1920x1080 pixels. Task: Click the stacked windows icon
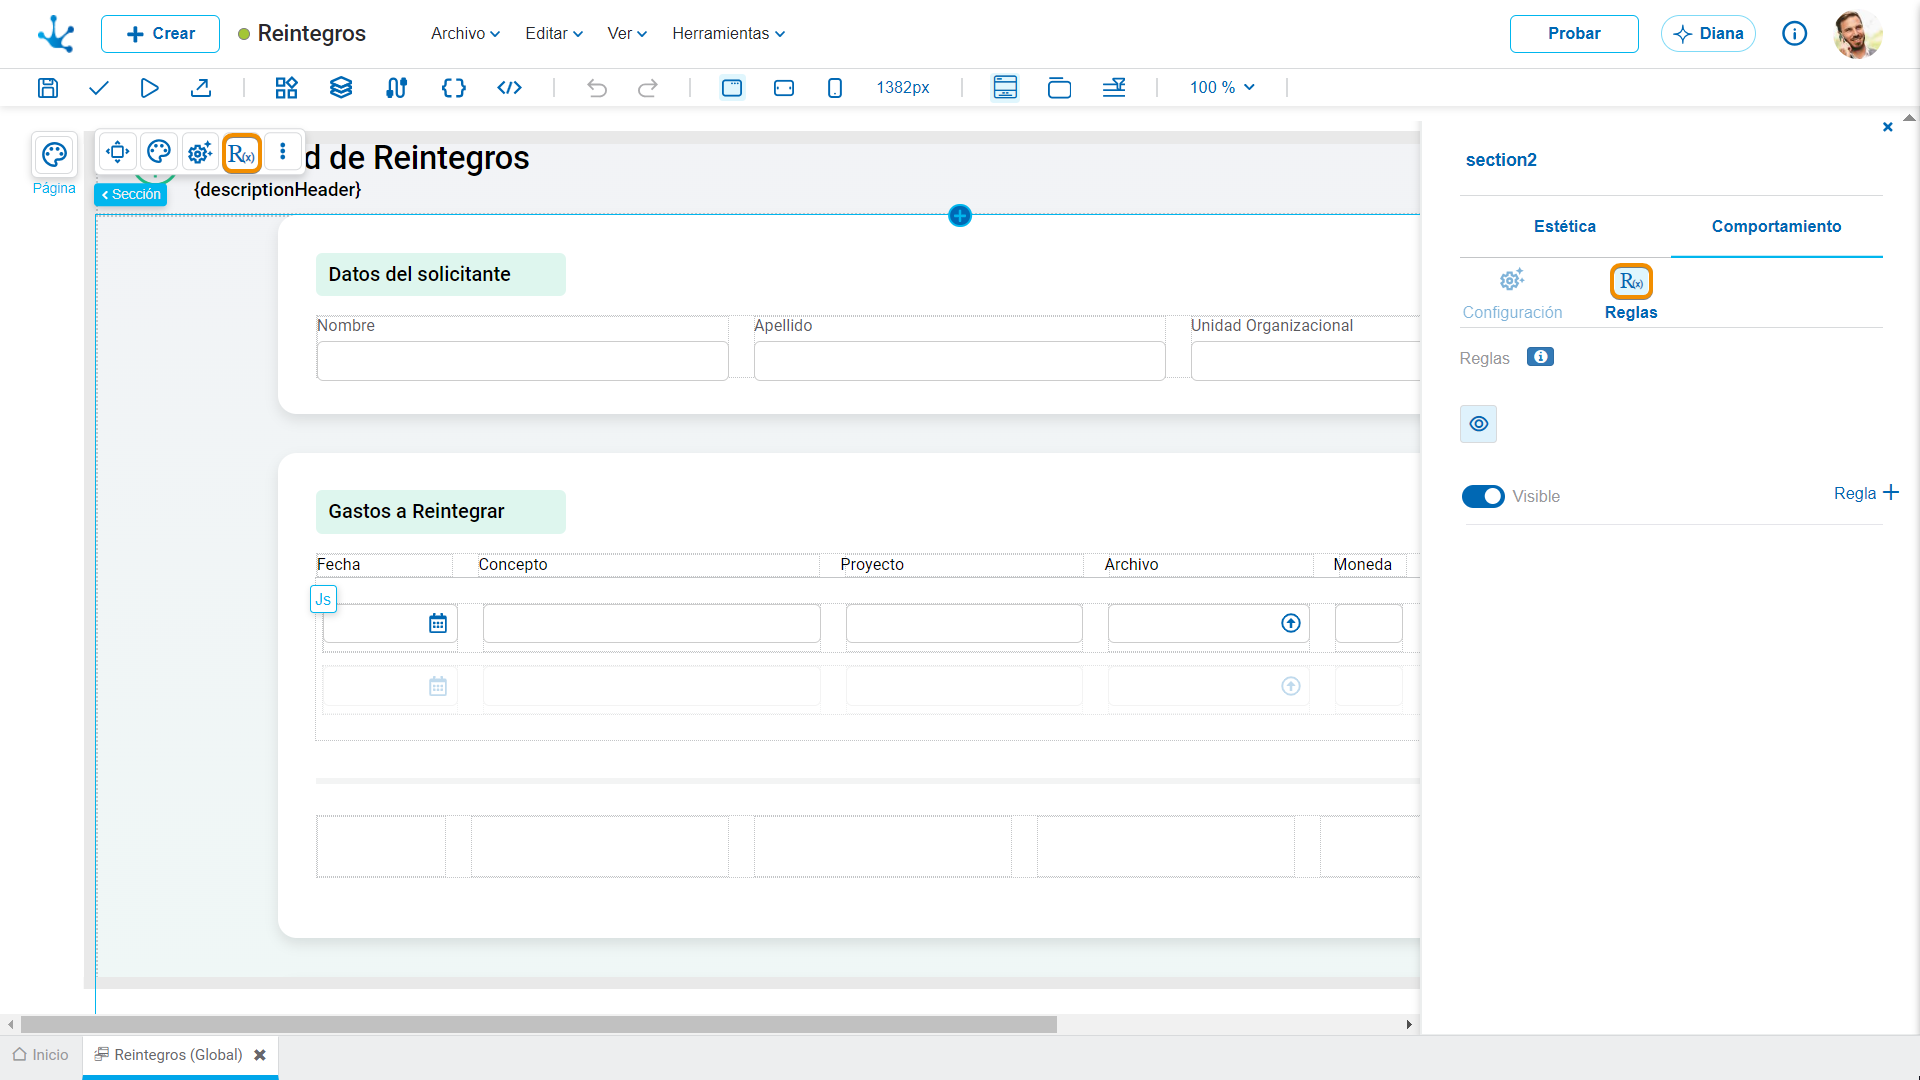coord(1059,88)
